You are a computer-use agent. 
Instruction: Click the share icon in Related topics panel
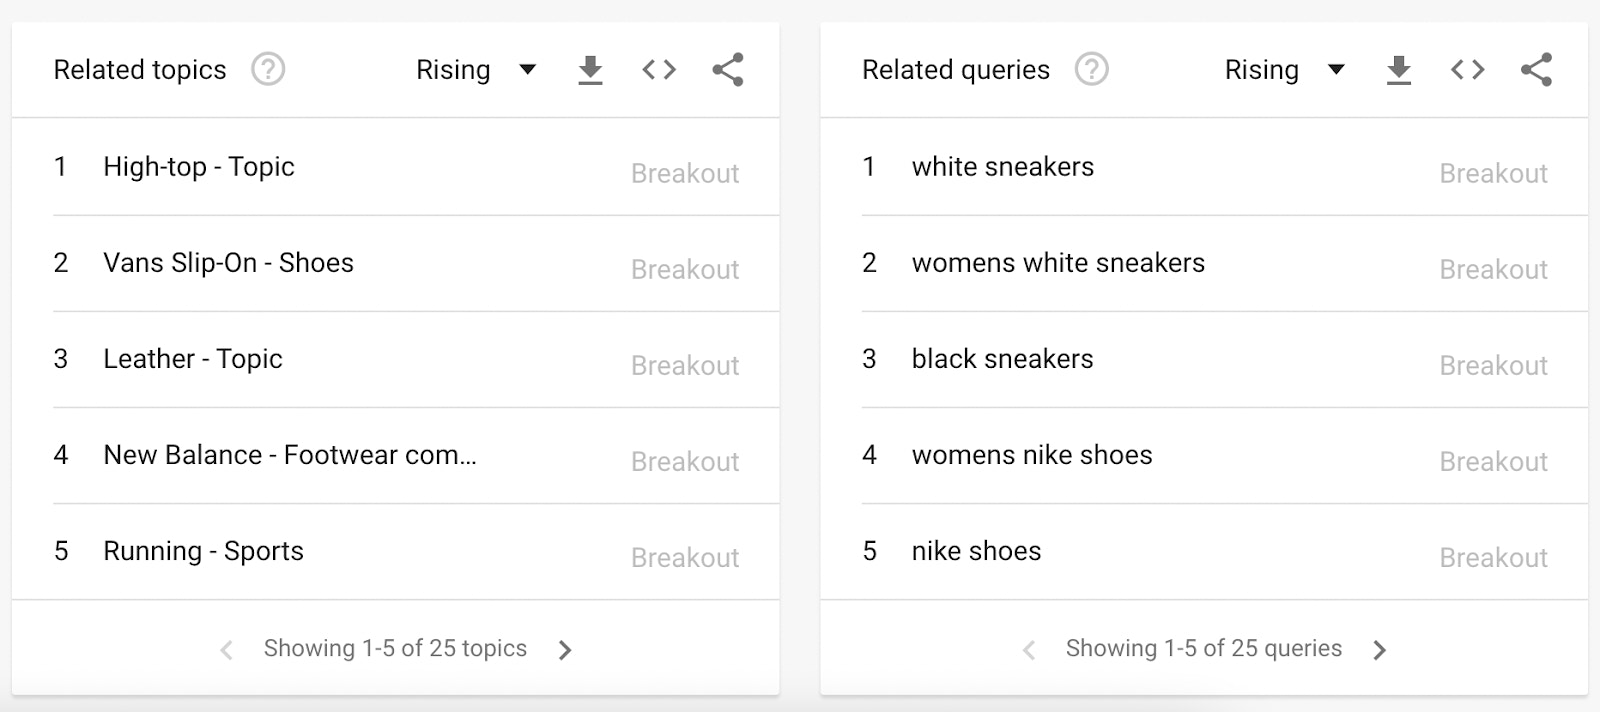(727, 69)
